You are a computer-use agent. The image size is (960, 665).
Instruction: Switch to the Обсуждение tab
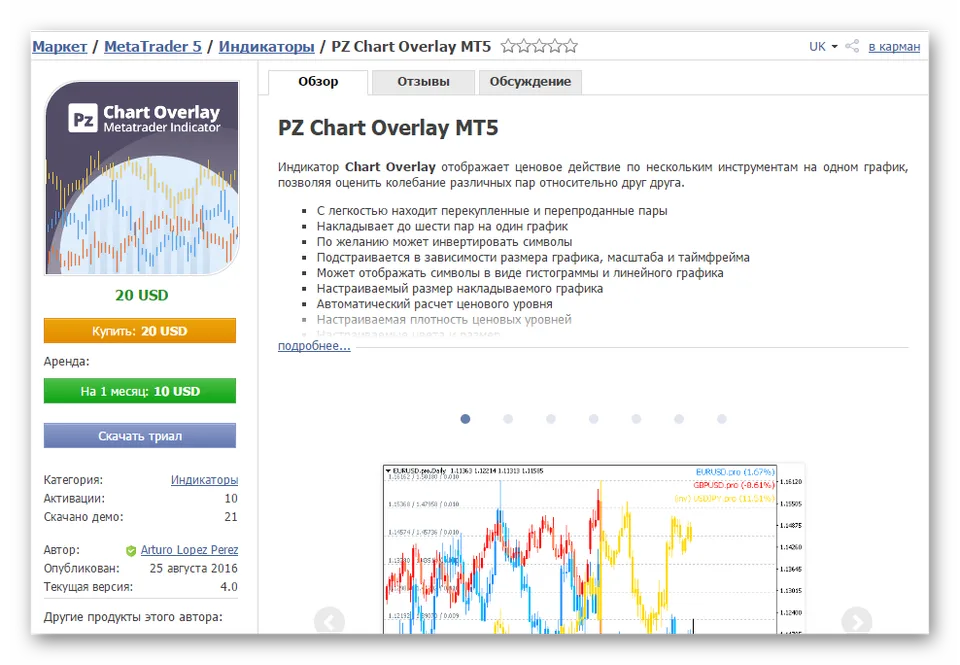pos(530,82)
